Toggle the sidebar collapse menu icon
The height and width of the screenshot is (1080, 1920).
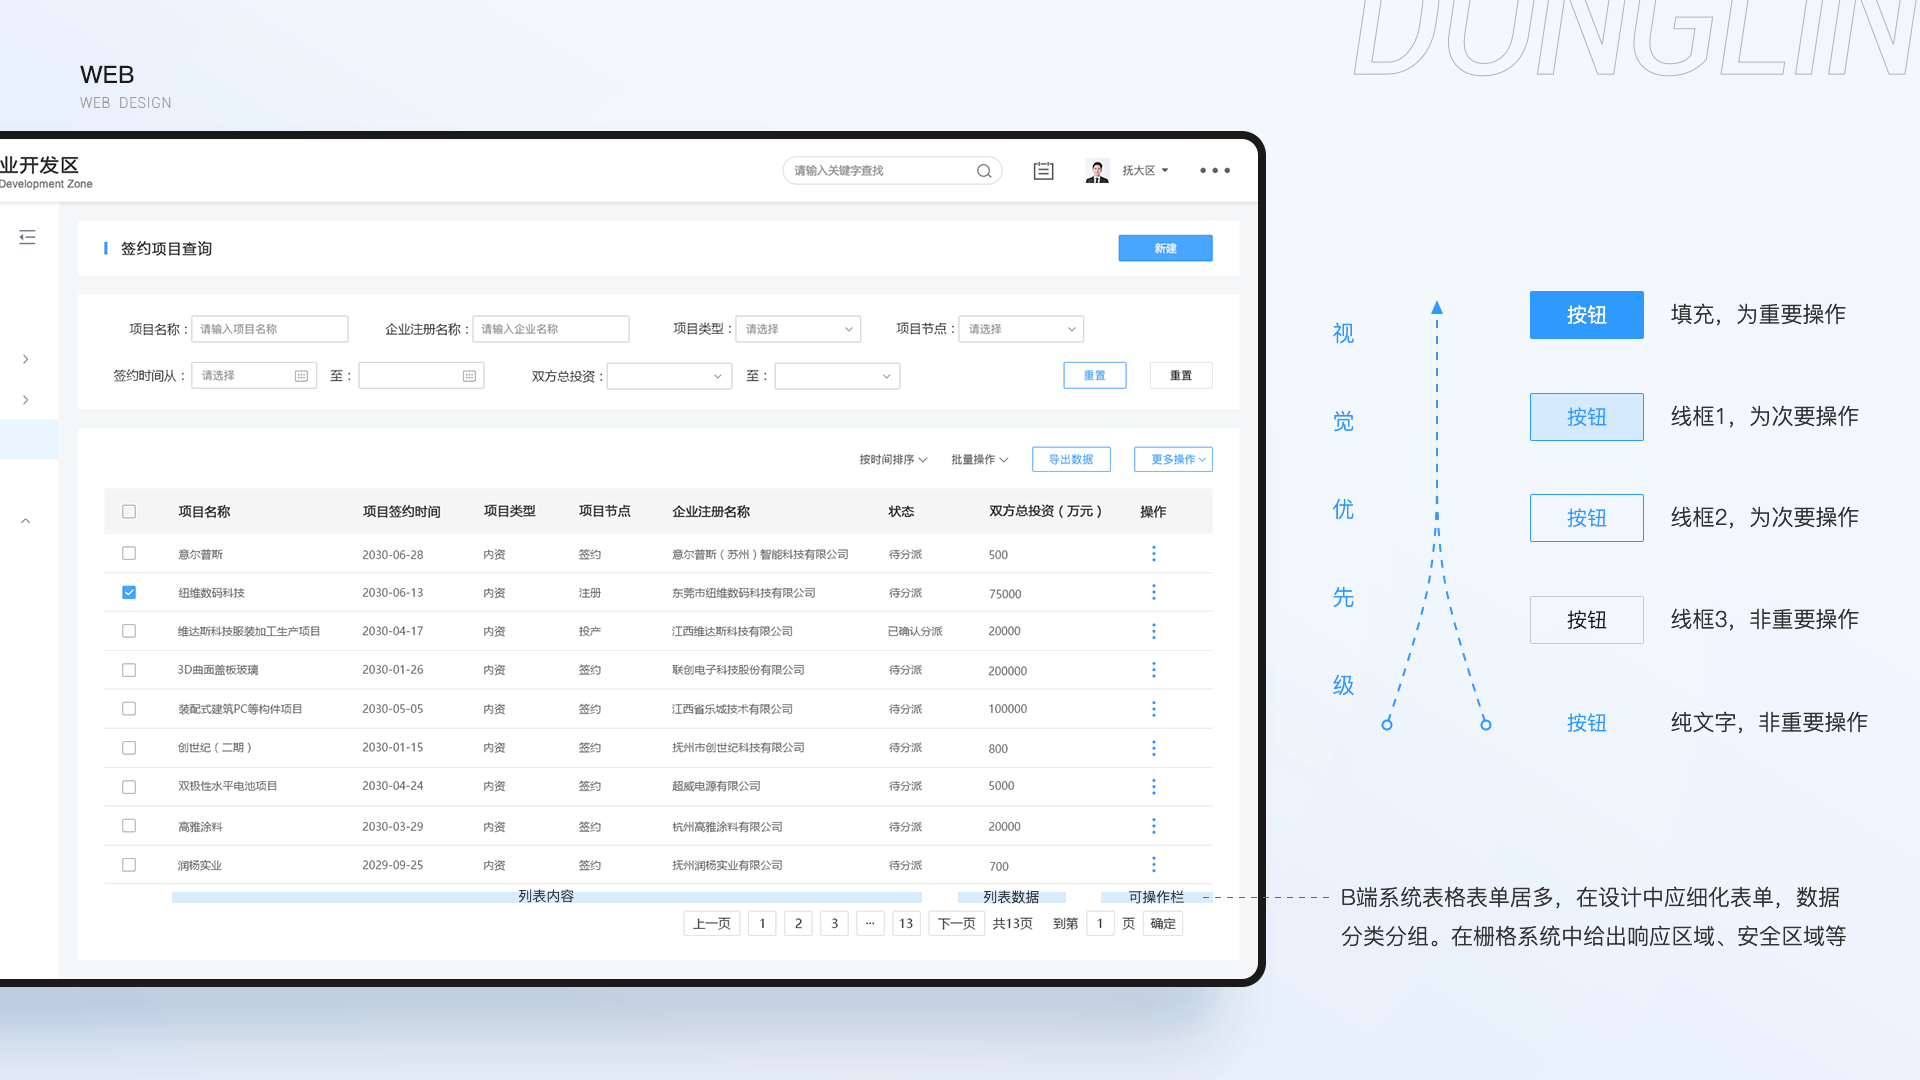pos(27,237)
